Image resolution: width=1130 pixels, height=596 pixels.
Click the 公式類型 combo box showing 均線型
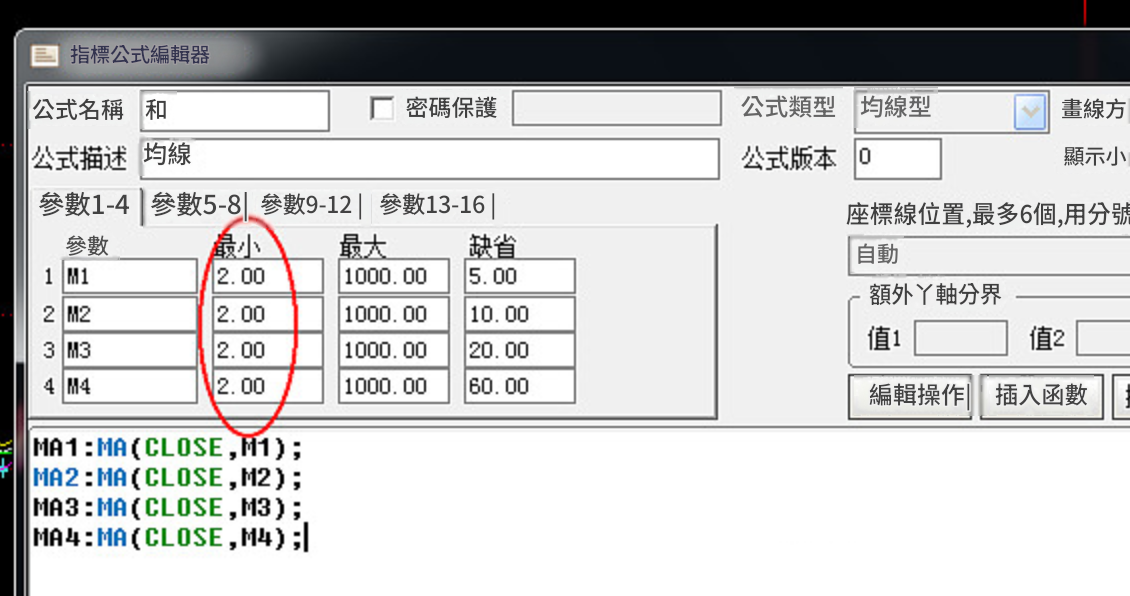(951, 112)
